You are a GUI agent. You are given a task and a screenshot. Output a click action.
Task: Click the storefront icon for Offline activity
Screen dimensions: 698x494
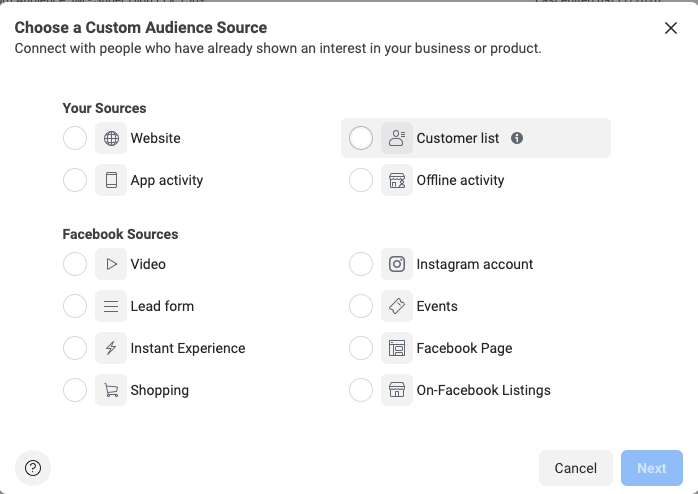[x=397, y=180]
